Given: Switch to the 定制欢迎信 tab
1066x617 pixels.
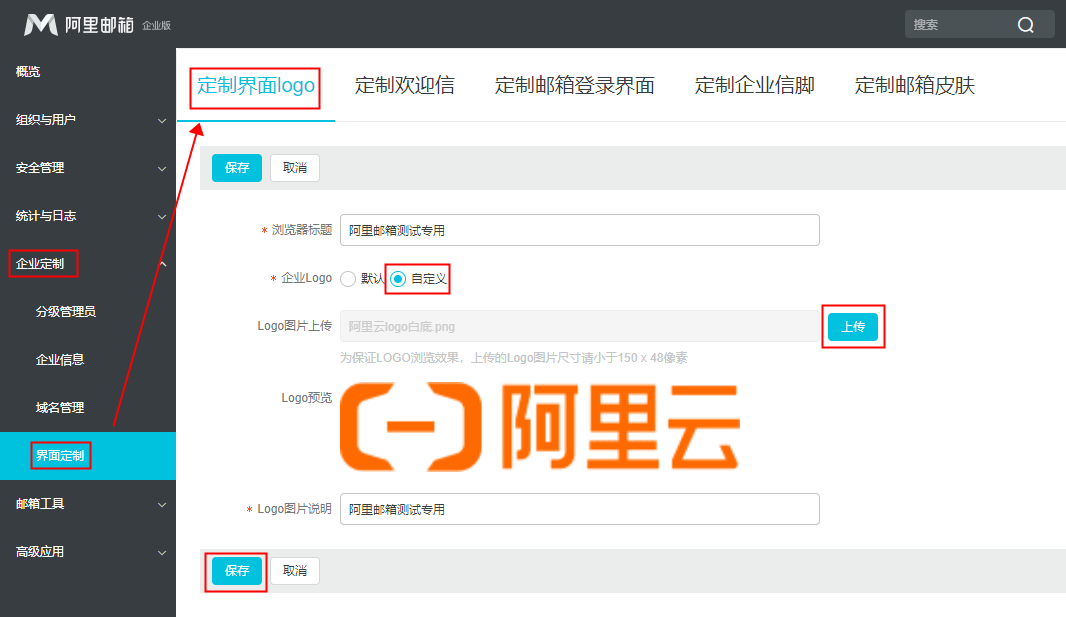Looking at the screenshot, I should coord(404,86).
